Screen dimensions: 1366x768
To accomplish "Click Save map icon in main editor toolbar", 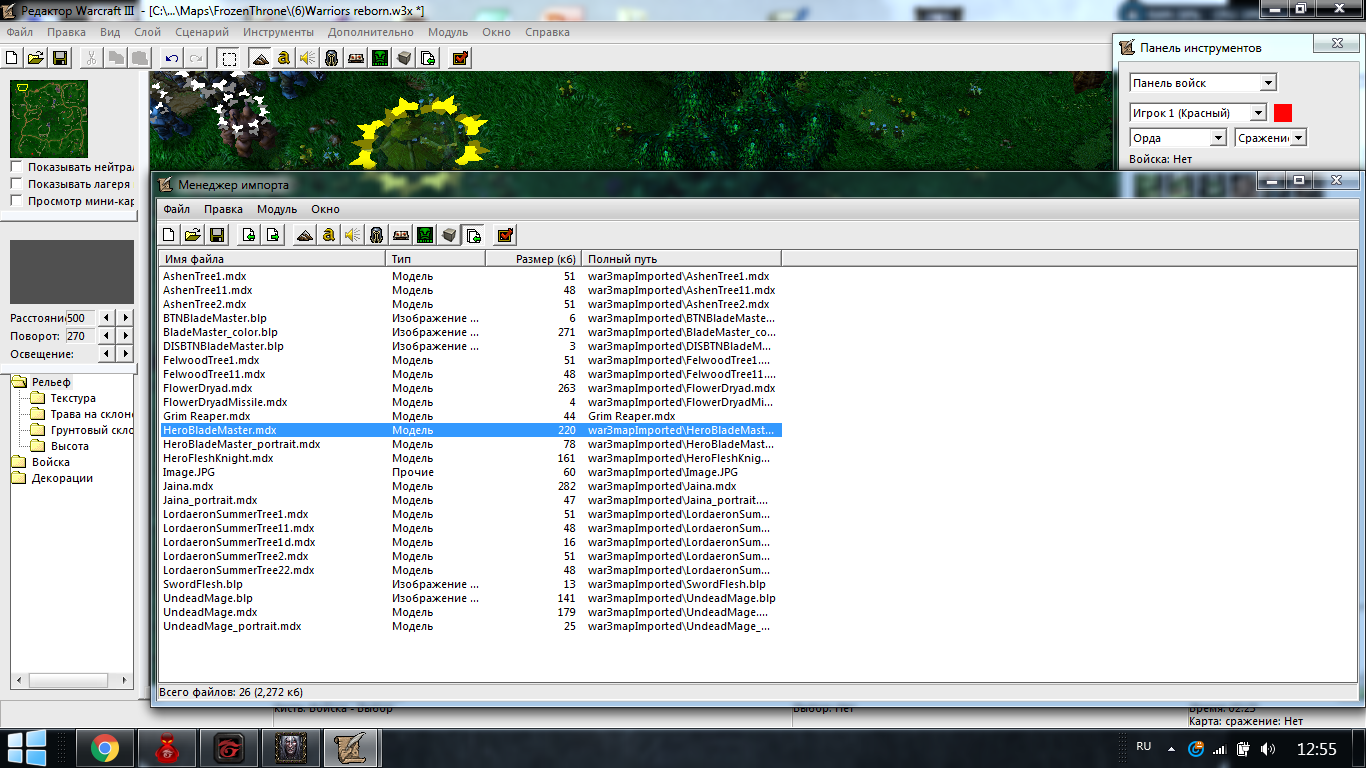I will point(60,58).
